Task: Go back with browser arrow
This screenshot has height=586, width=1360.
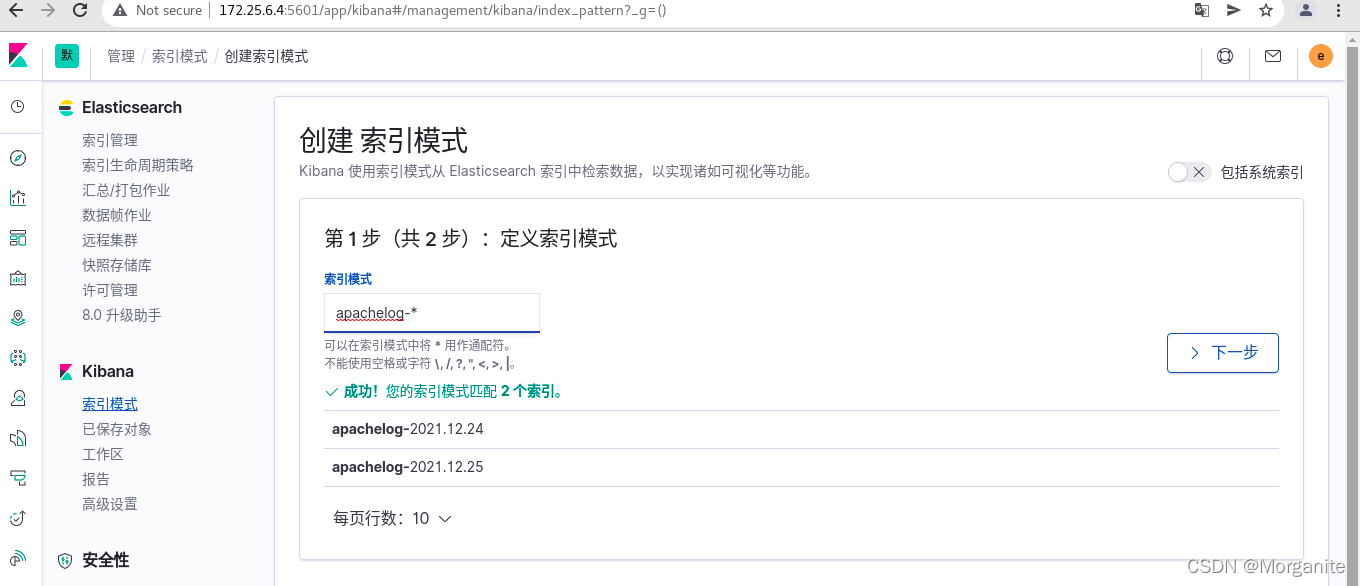Action: [x=16, y=10]
